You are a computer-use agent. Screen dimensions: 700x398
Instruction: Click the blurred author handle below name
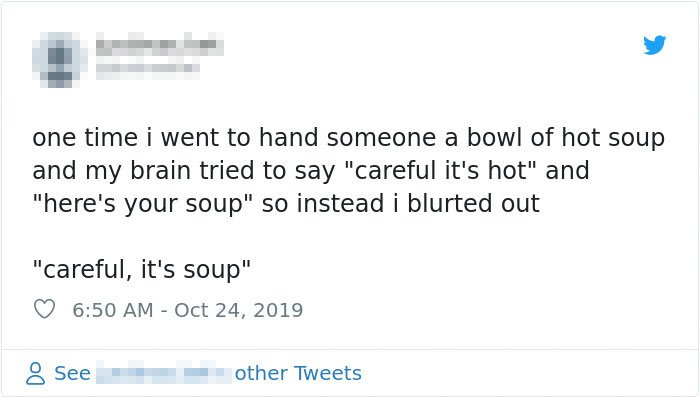tap(148, 69)
